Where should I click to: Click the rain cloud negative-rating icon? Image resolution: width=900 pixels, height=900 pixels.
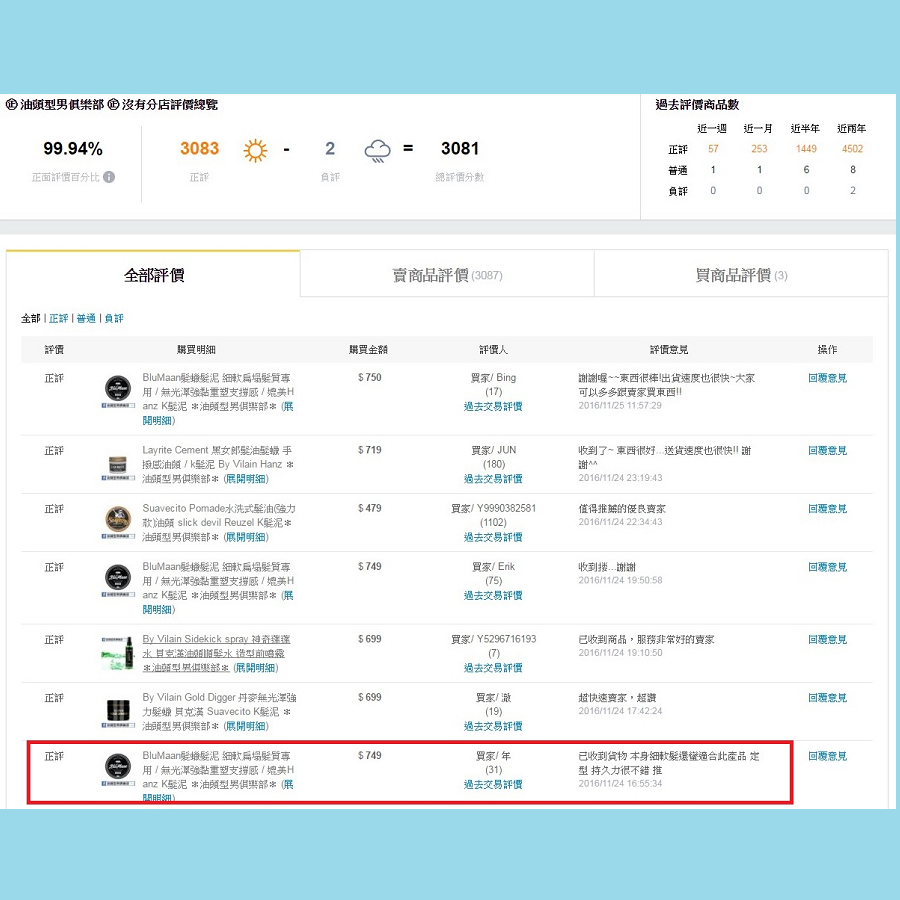pos(377,150)
